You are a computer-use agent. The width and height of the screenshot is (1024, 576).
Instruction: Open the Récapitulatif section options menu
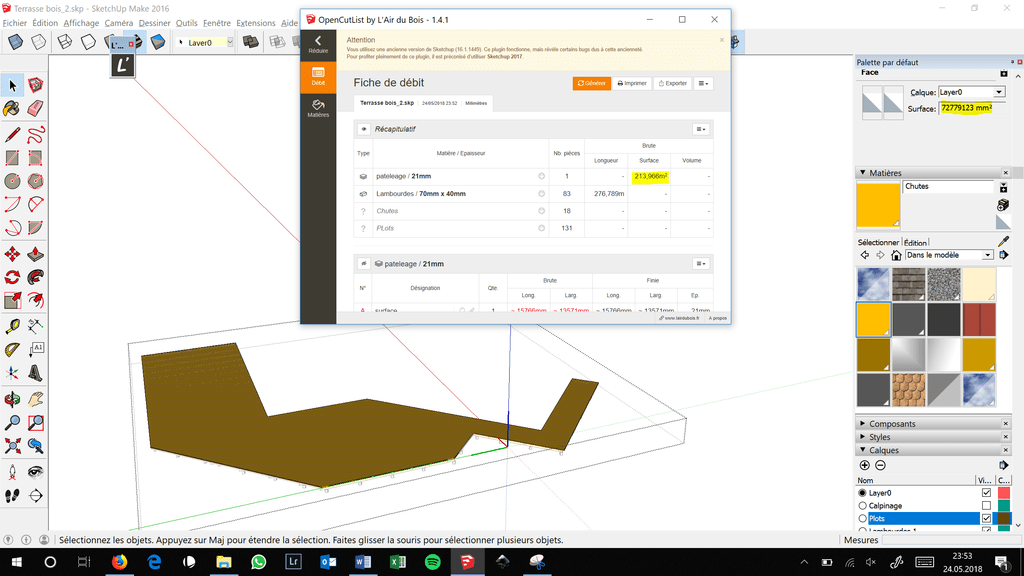pos(701,129)
